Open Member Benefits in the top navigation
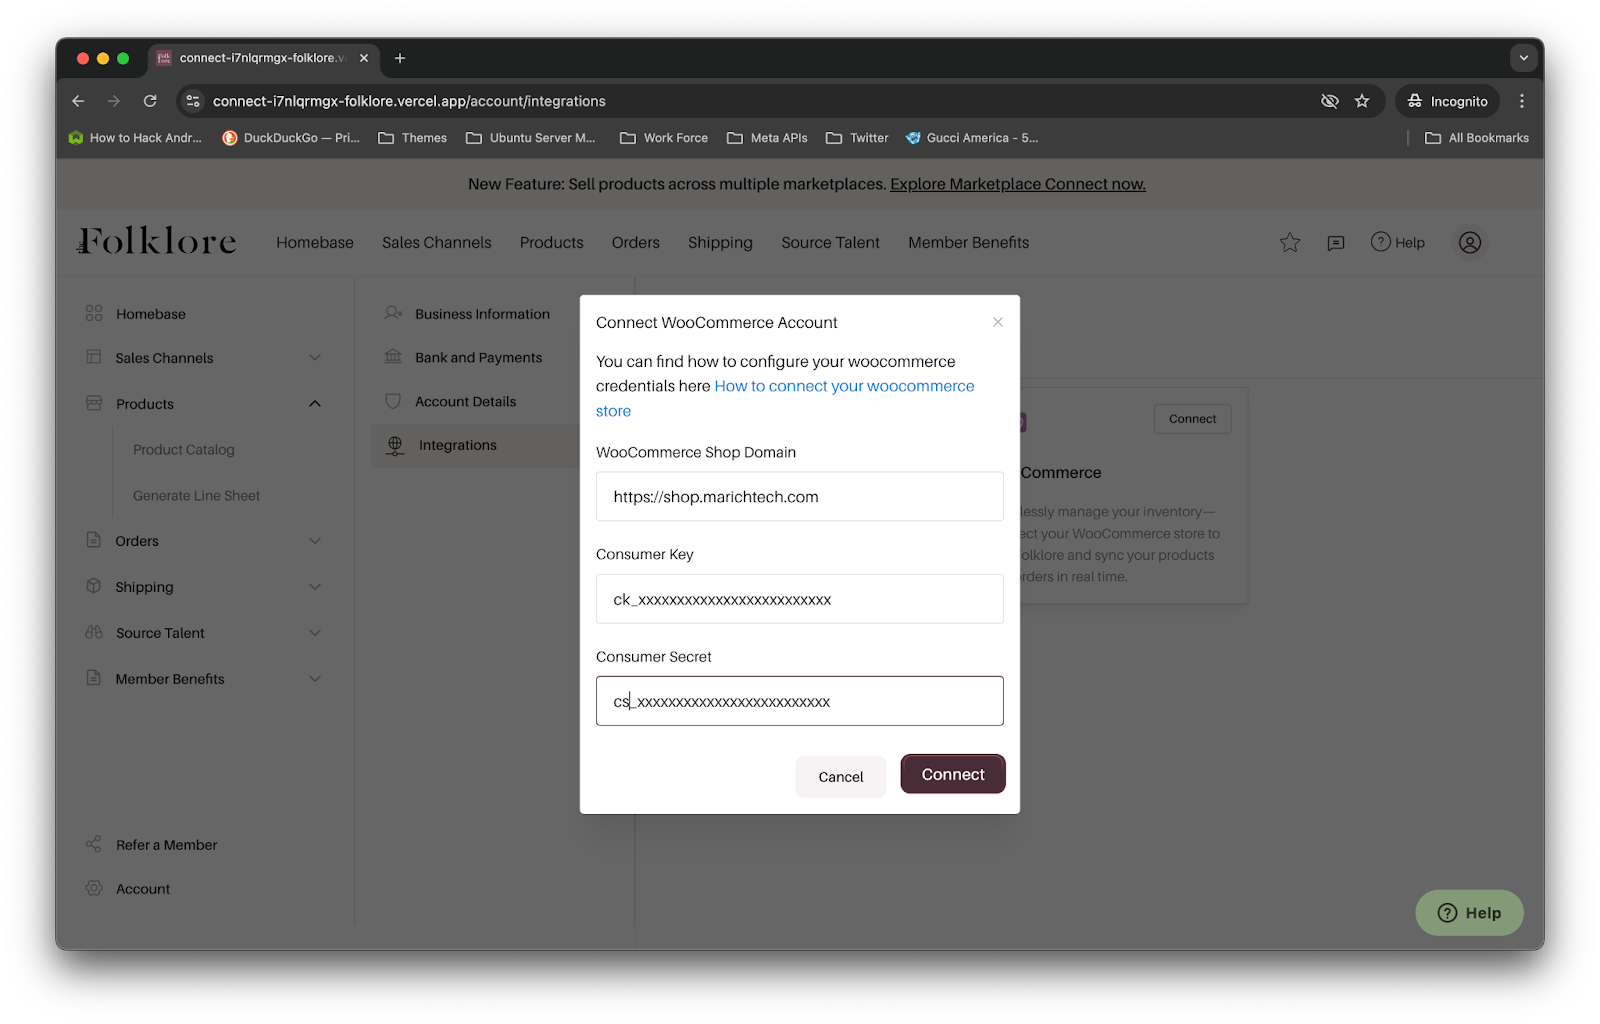Image resolution: width=1600 pixels, height=1024 pixels. (x=968, y=242)
